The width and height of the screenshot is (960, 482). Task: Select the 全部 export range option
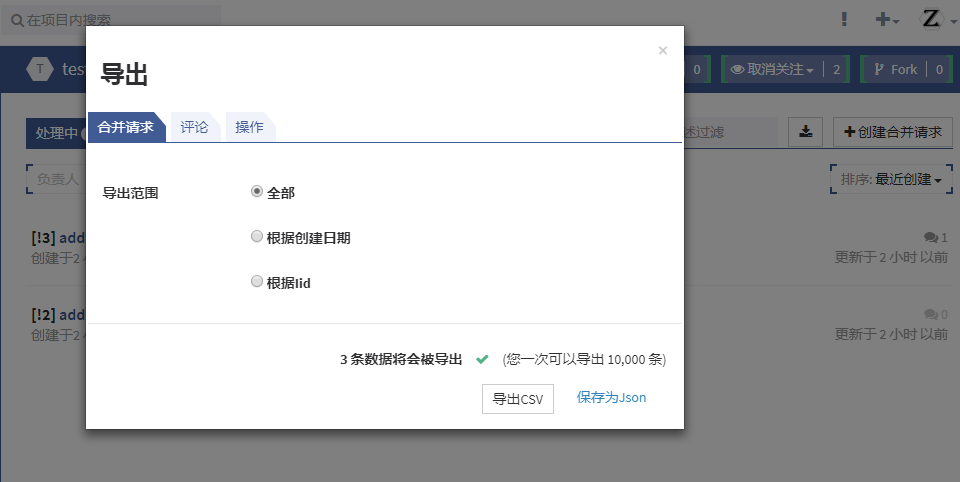tap(257, 192)
